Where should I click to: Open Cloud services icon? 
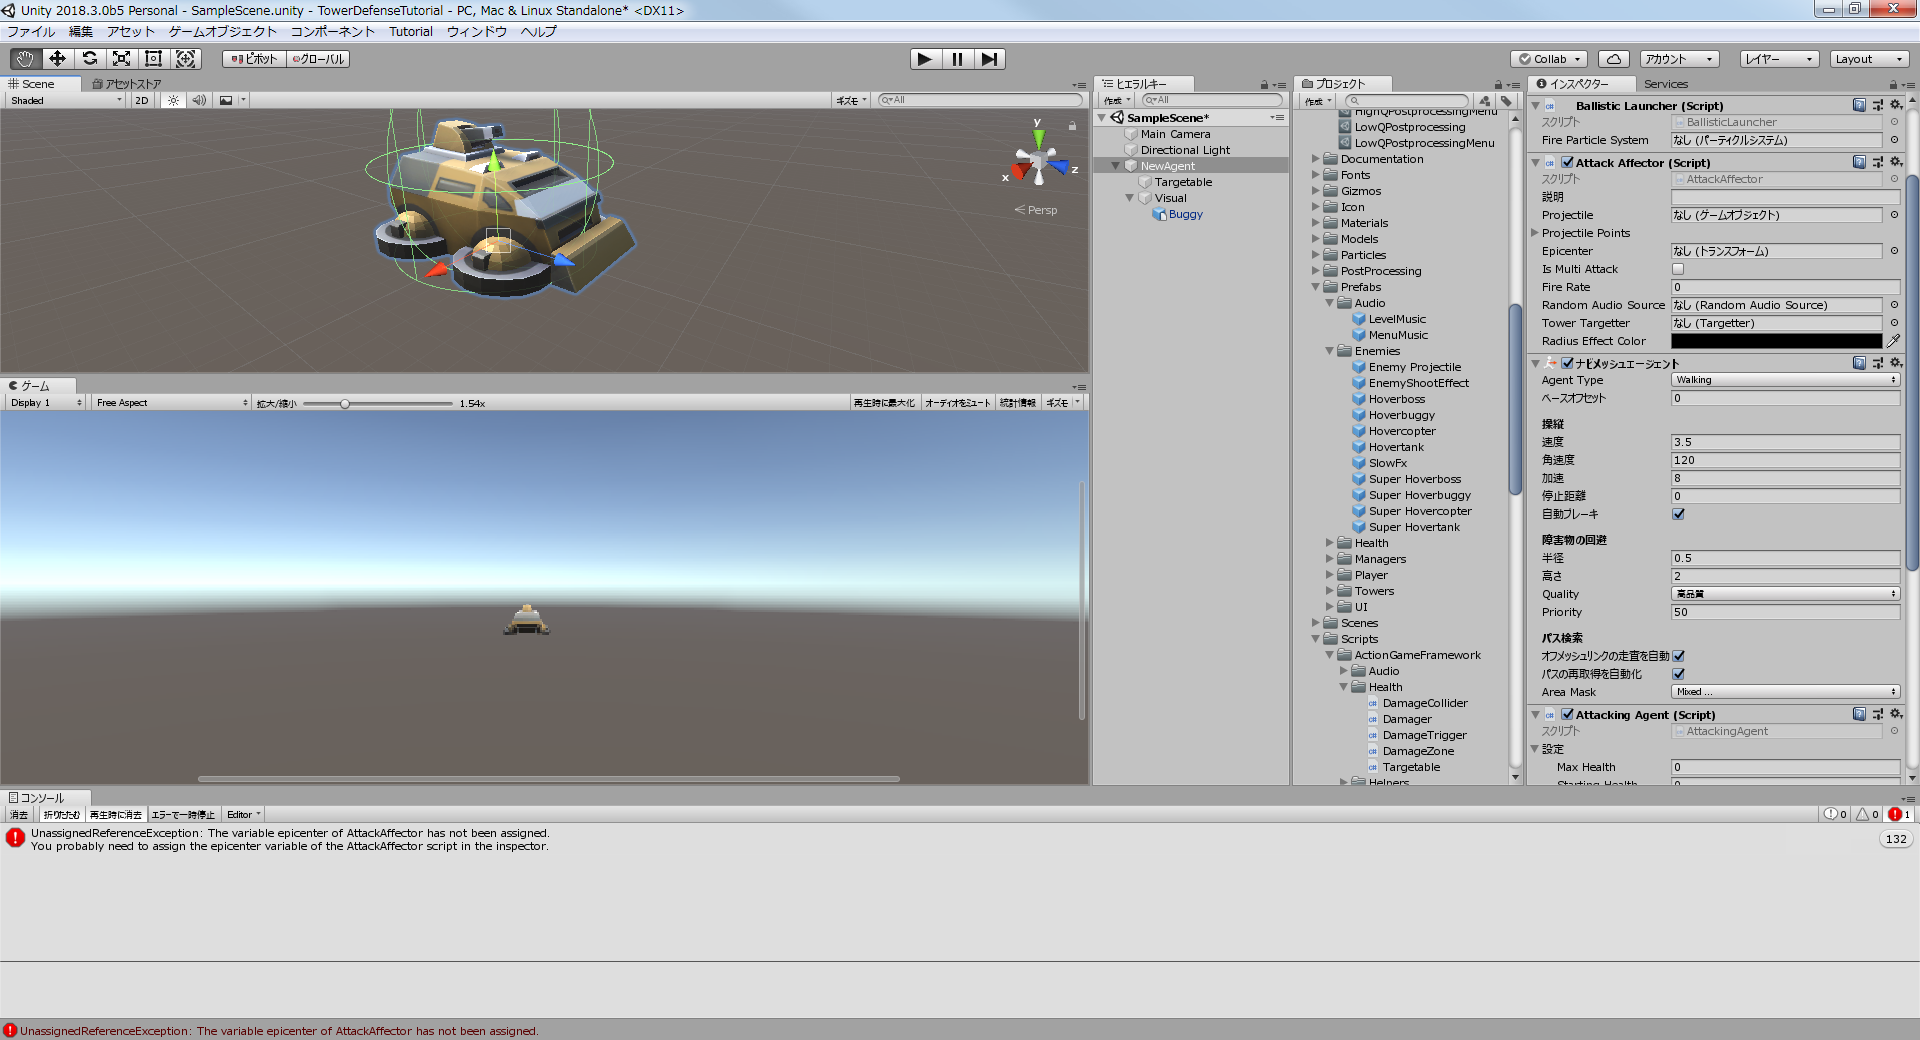pyautogui.click(x=1614, y=59)
